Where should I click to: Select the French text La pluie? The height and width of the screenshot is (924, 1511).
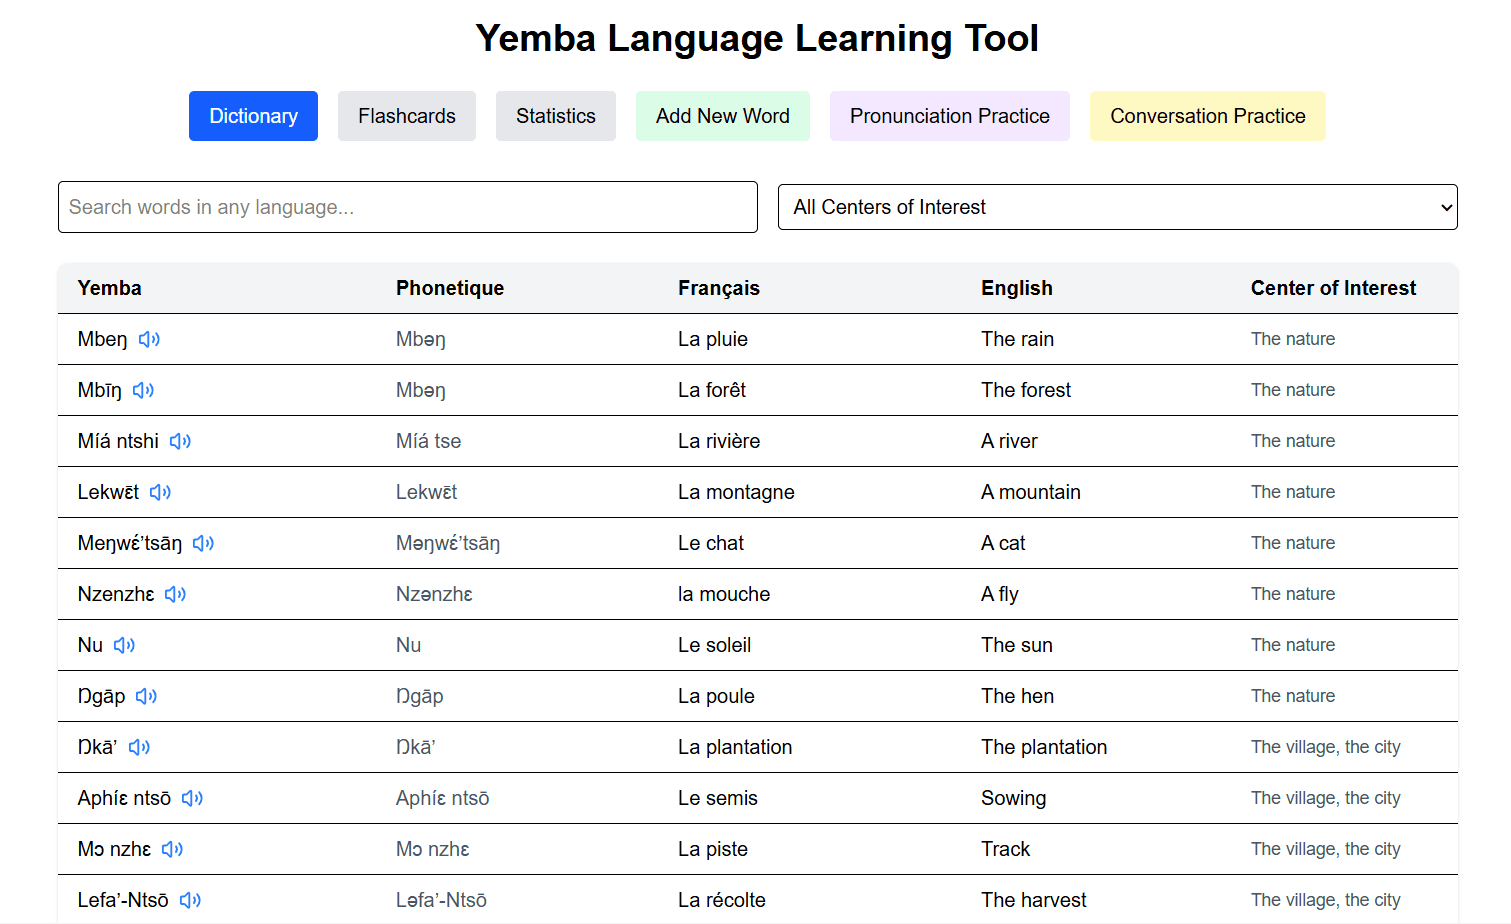[713, 339]
